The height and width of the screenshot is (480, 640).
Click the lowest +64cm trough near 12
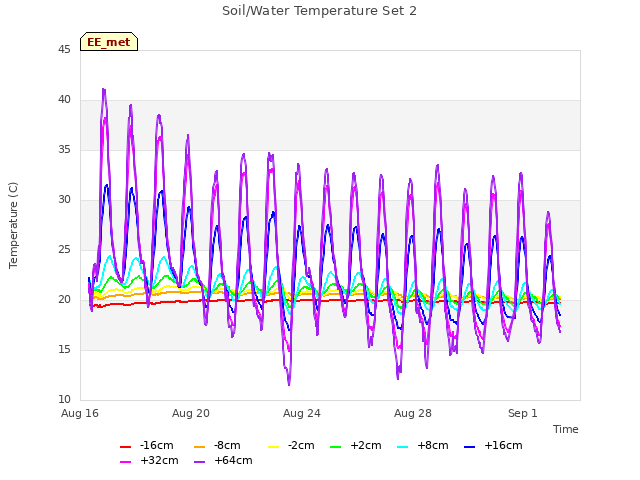tap(289, 384)
